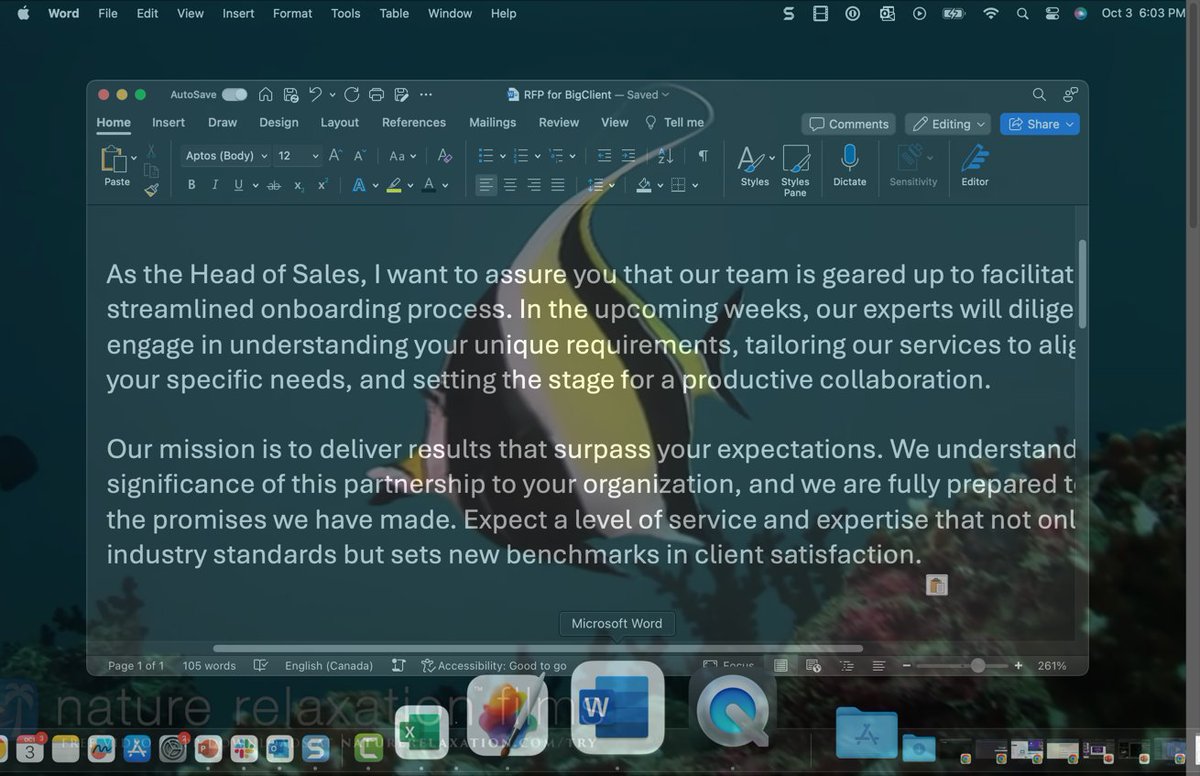This screenshot has width=1200, height=776.
Task: Toggle strikethrough formatting
Action: tap(273, 185)
